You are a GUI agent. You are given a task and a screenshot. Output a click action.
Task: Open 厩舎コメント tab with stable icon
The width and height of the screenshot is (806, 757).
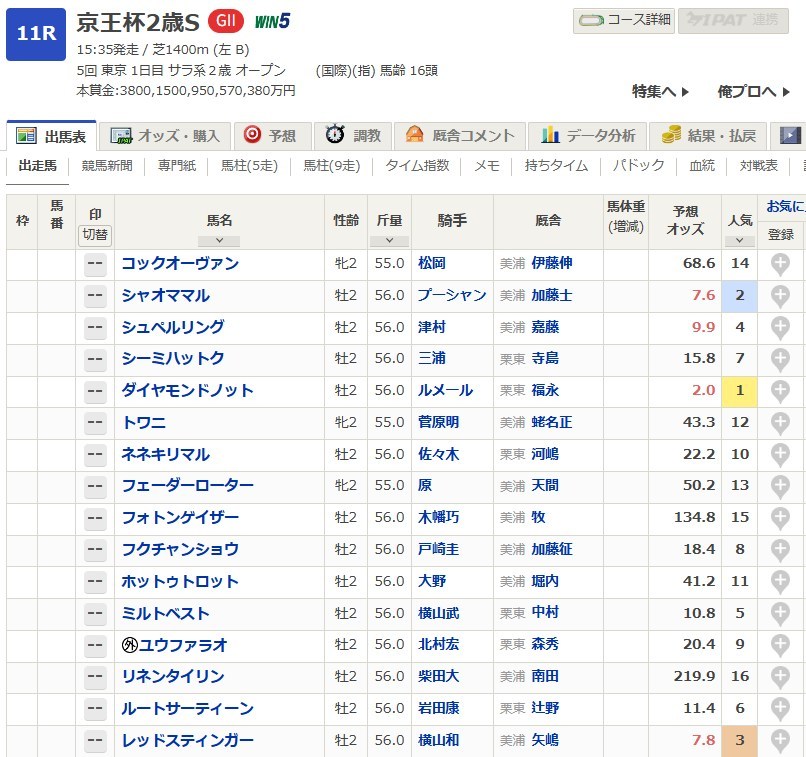tap(460, 136)
